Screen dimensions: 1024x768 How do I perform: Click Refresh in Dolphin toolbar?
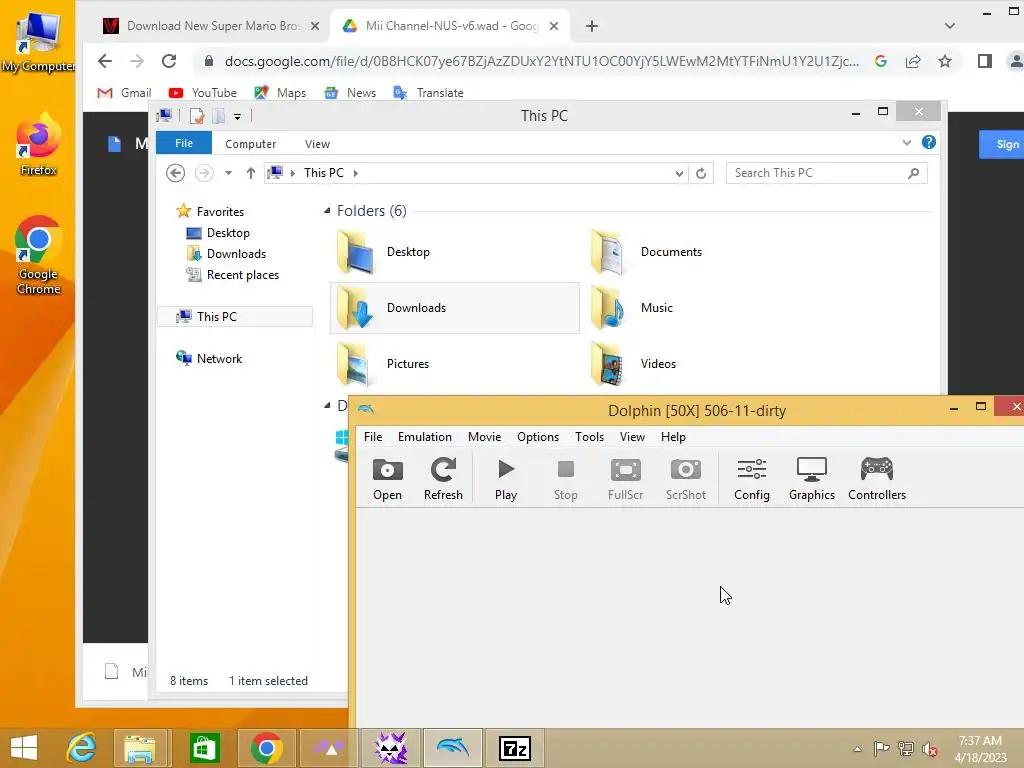tap(443, 479)
